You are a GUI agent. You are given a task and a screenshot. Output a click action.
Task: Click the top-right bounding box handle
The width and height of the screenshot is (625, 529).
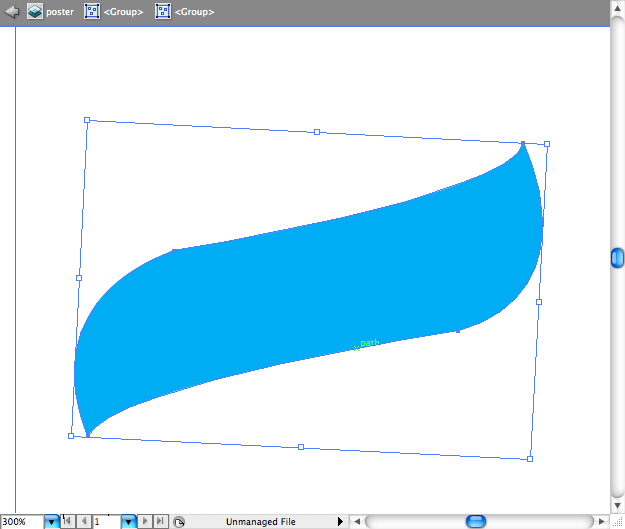547,144
